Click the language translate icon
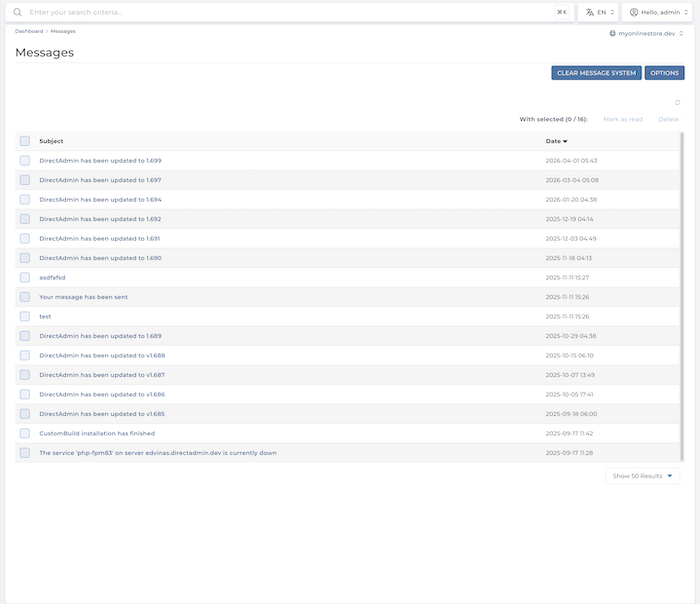Viewport: 700px width, 604px height. coord(589,12)
